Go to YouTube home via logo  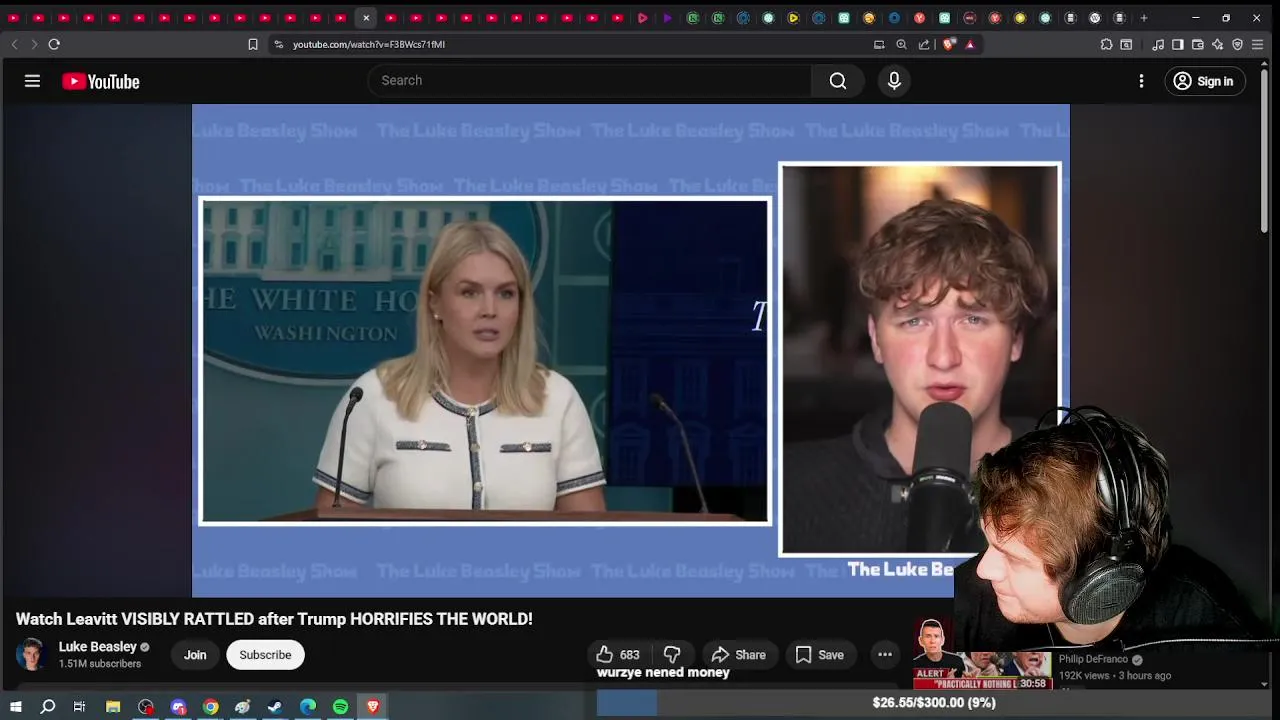[x=101, y=82]
